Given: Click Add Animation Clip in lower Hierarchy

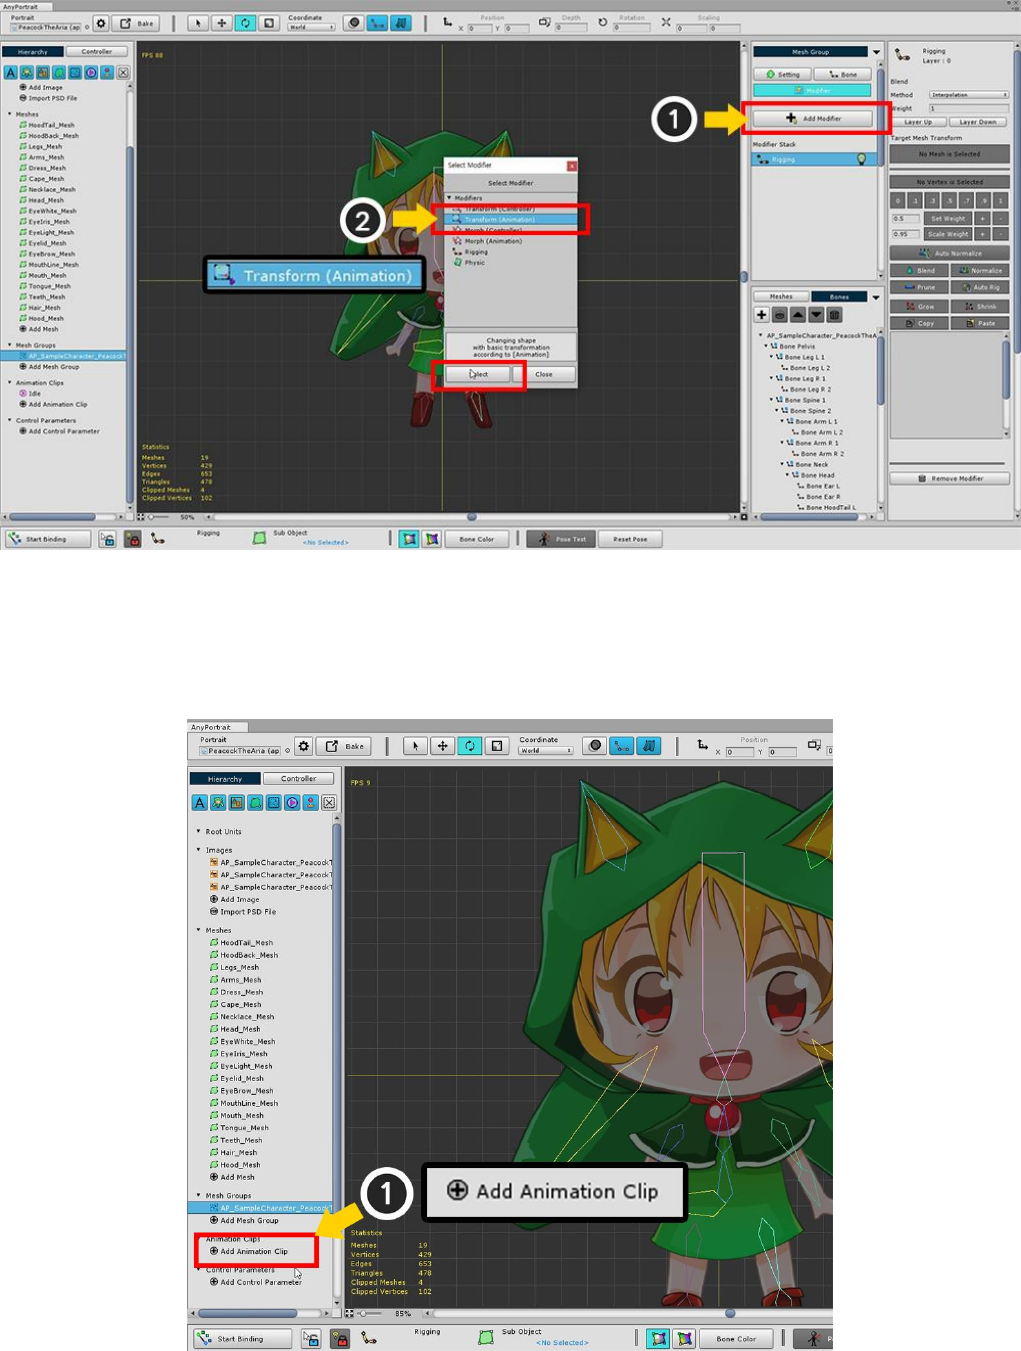Looking at the screenshot, I should [x=249, y=1251].
